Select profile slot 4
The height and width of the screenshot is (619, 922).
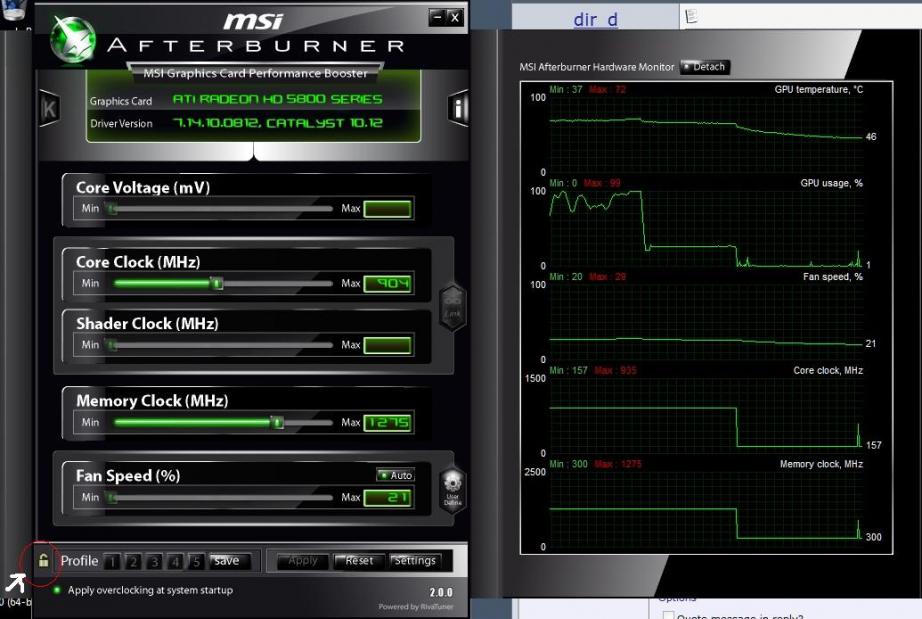pos(175,561)
